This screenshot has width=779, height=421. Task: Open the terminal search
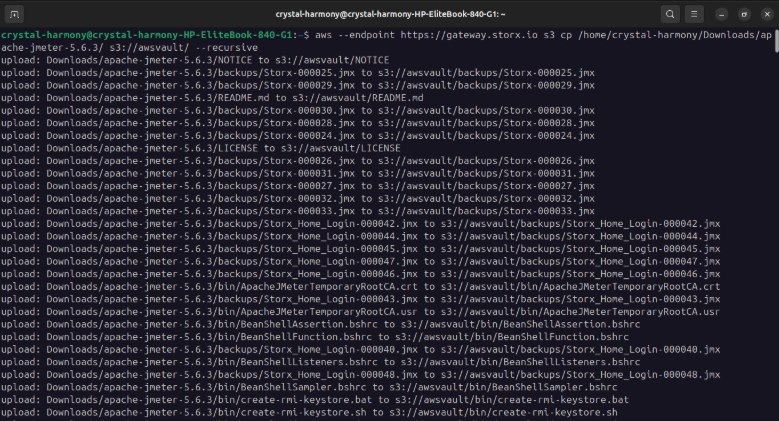pos(670,14)
